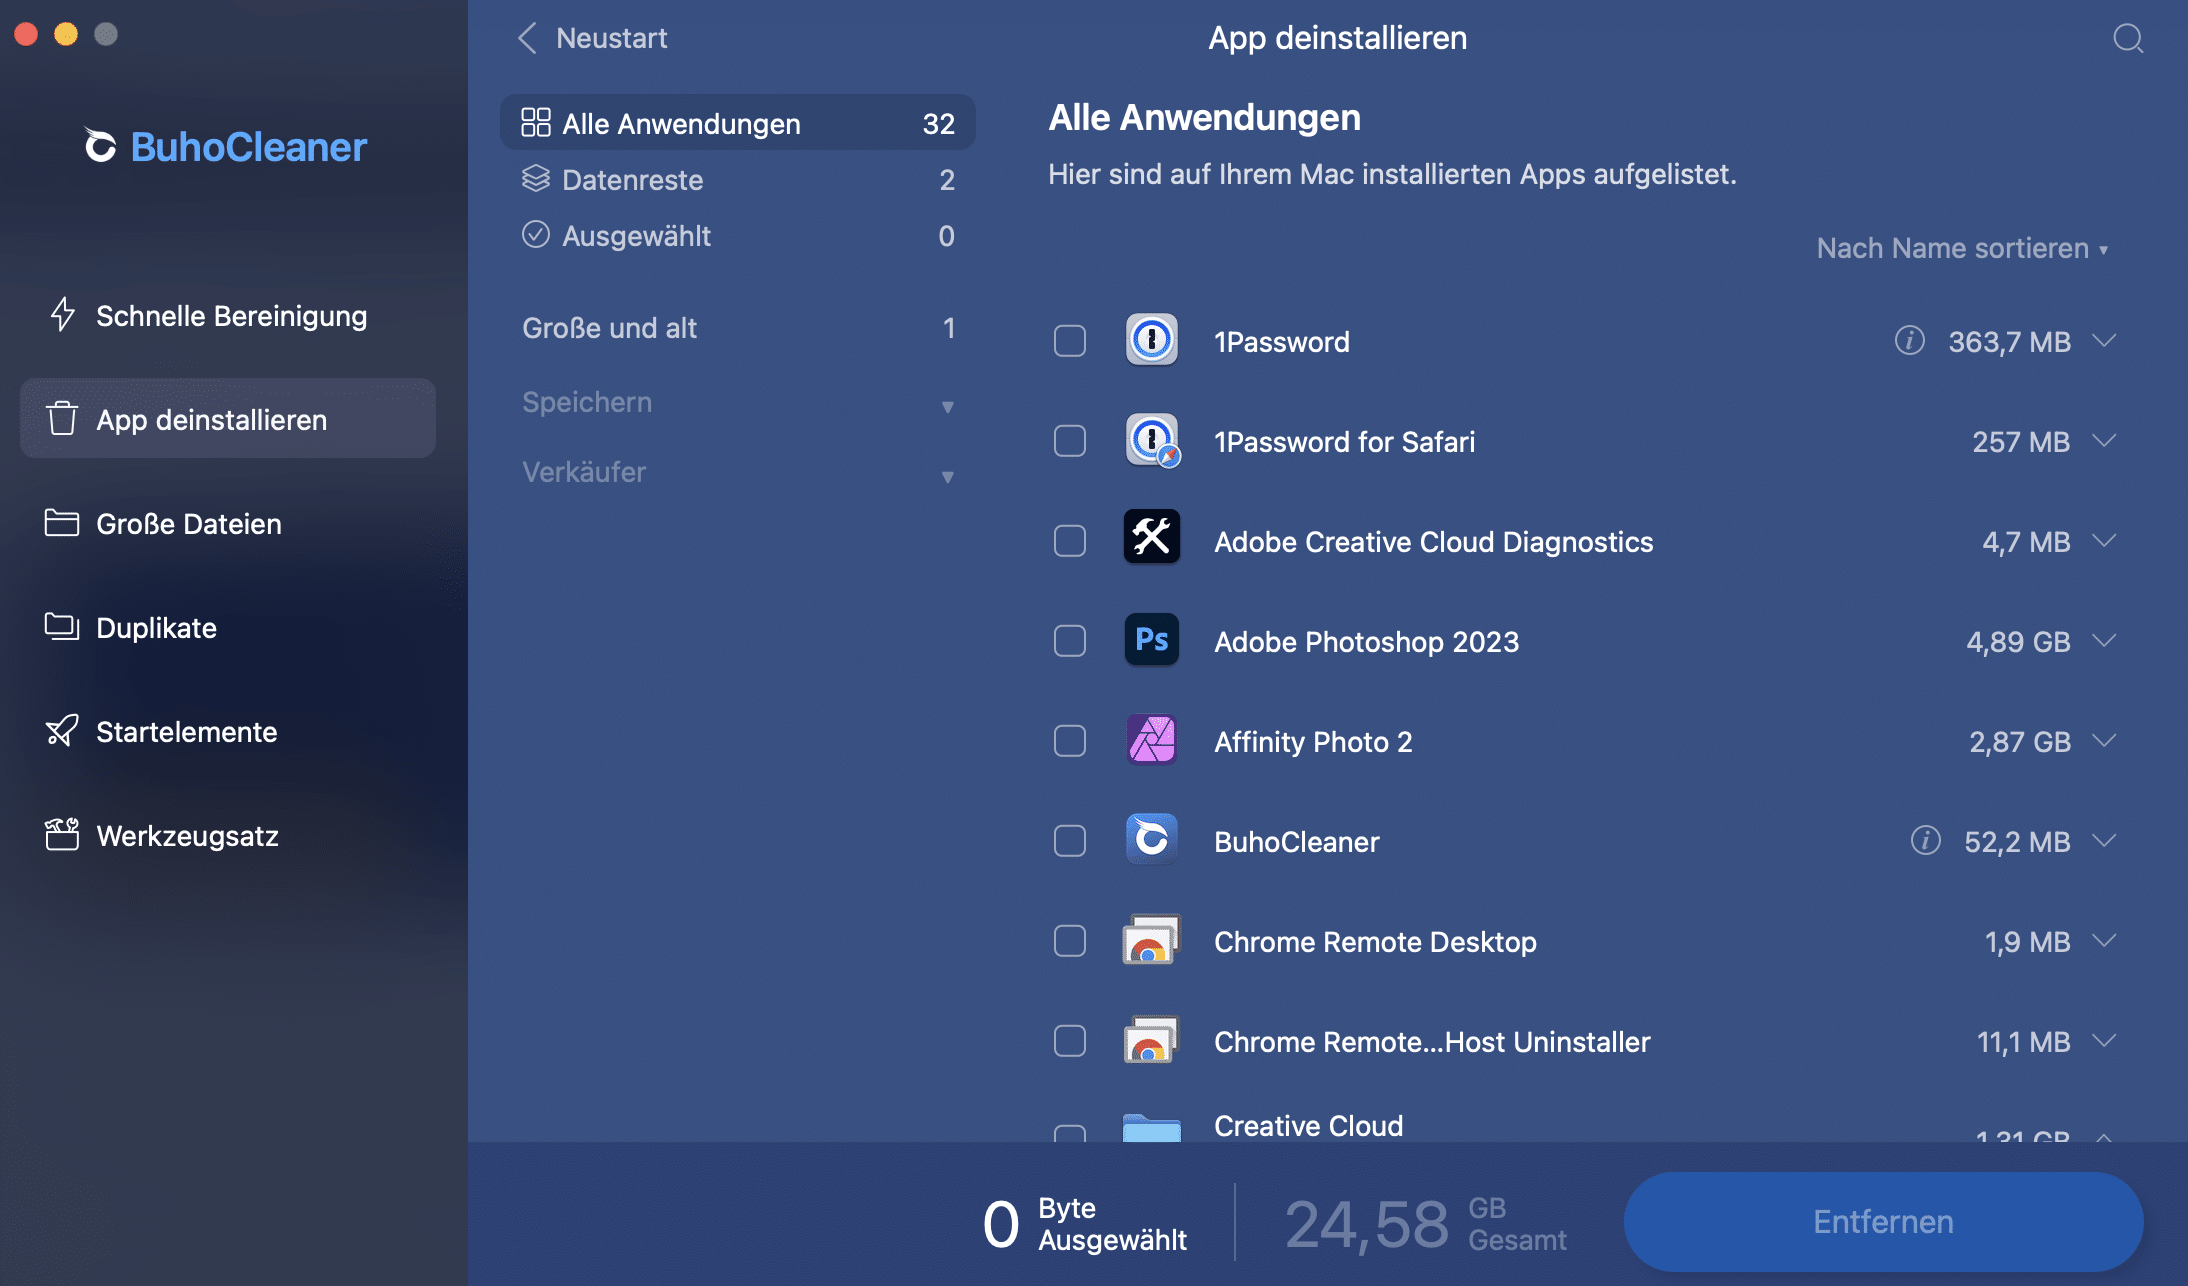Check the Chrome Remote Desktop checkbox

click(1070, 941)
